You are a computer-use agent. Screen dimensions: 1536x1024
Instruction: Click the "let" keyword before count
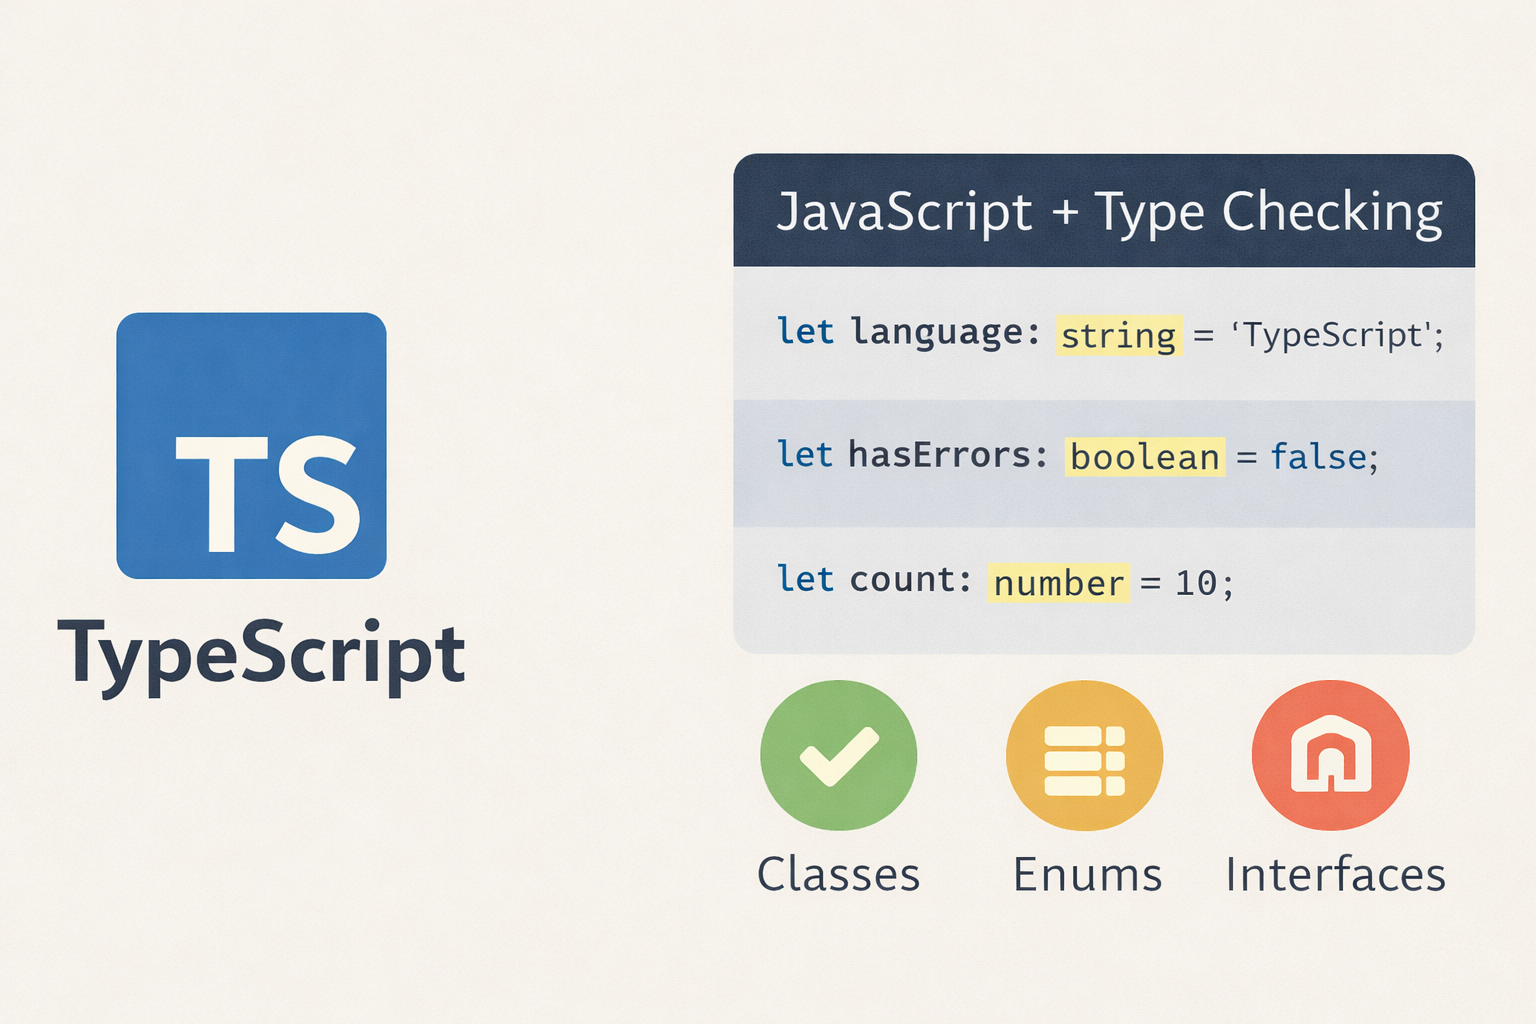click(805, 580)
